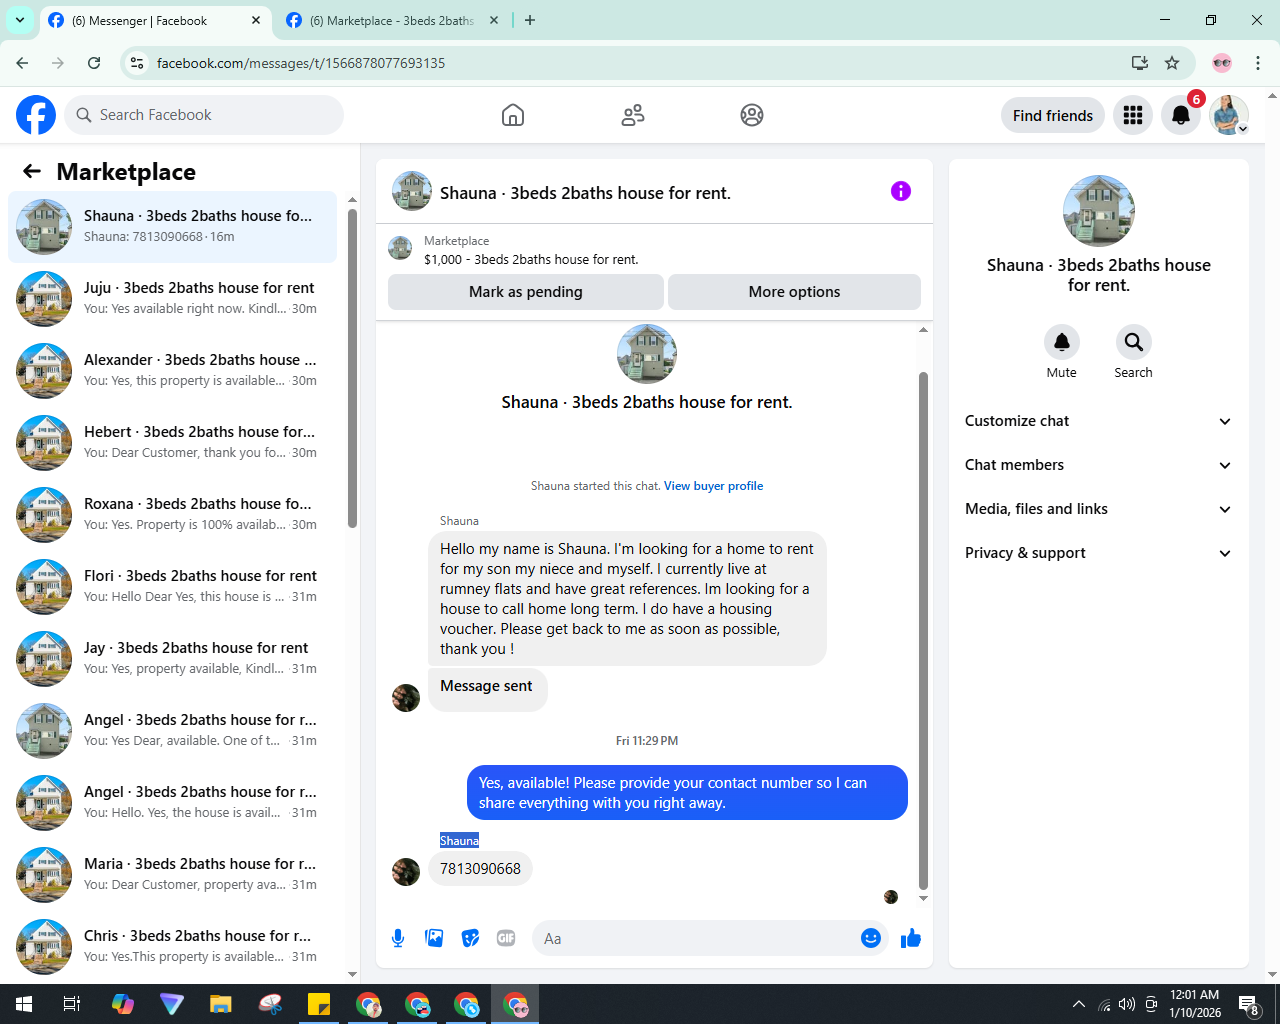Click Shauna's house thumbnail in right panel
Viewport: 1280px width, 1024px height.
pyautogui.click(x=1099, y=211)
